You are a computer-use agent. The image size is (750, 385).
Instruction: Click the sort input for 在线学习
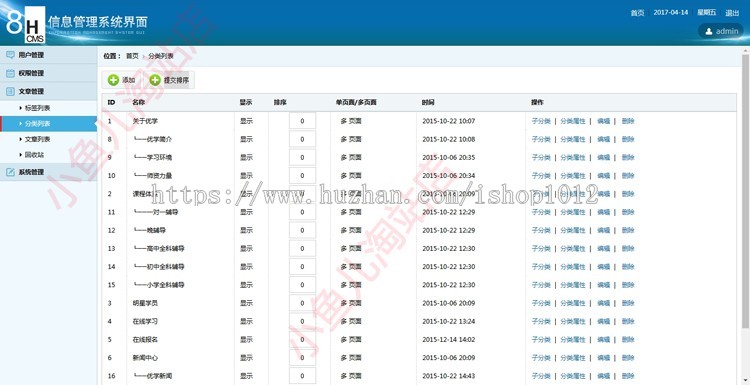(302, 321)
